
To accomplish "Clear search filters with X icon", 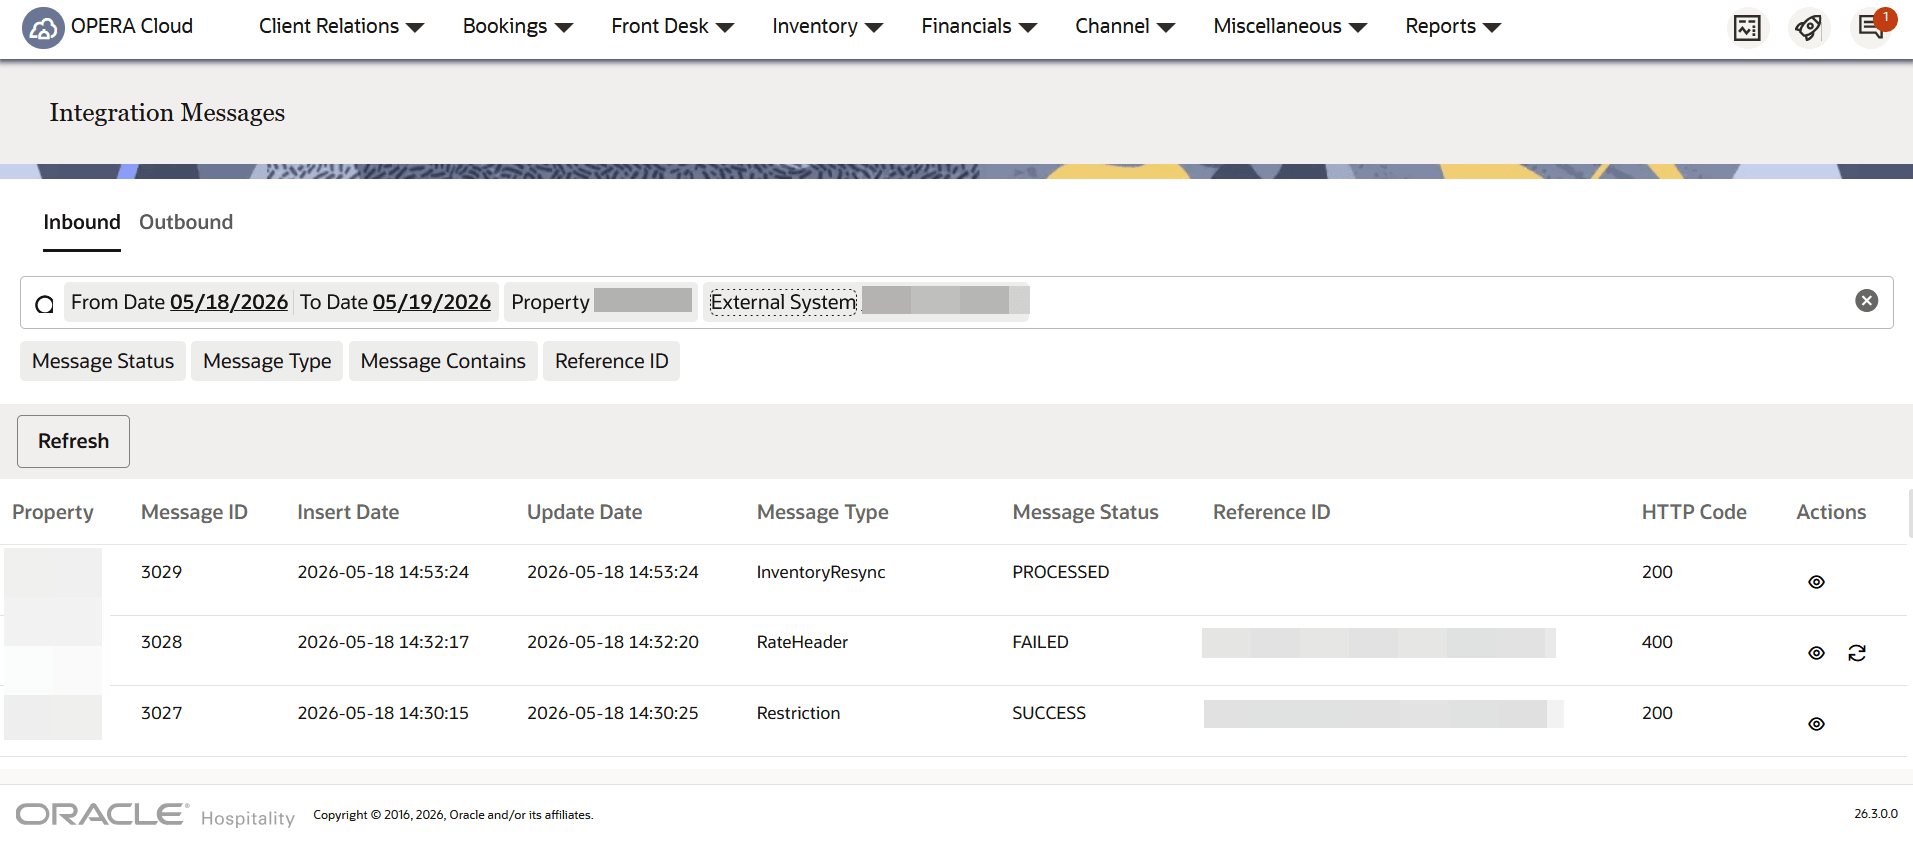I will coord(1866,301).
